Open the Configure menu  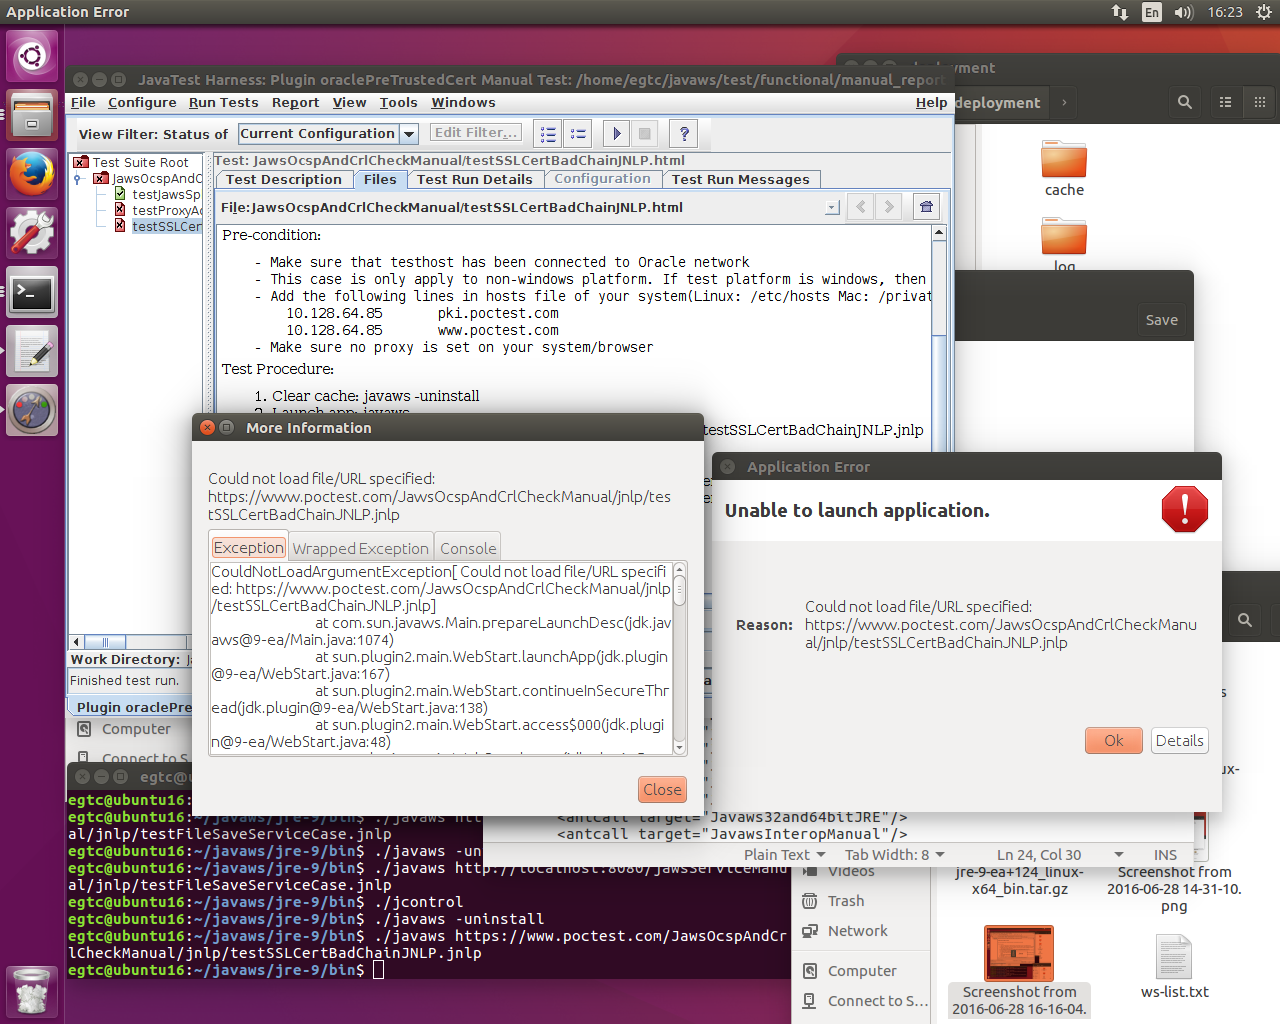142,103
